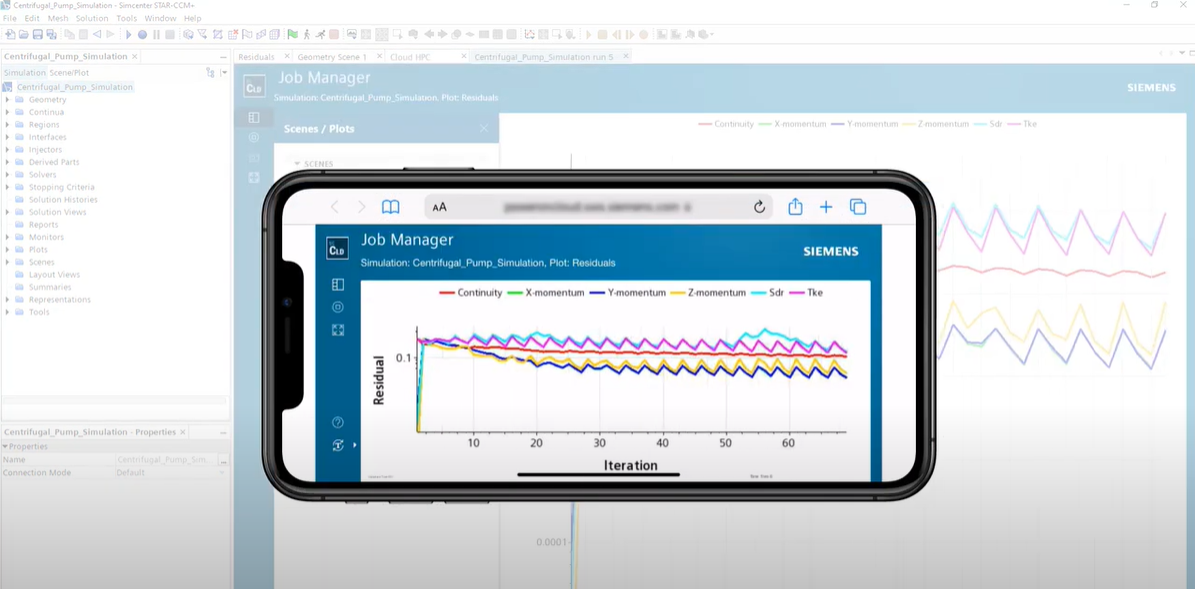Open the help question mark icon
The image size is (1195, 589).
click(x=338, y=422)
